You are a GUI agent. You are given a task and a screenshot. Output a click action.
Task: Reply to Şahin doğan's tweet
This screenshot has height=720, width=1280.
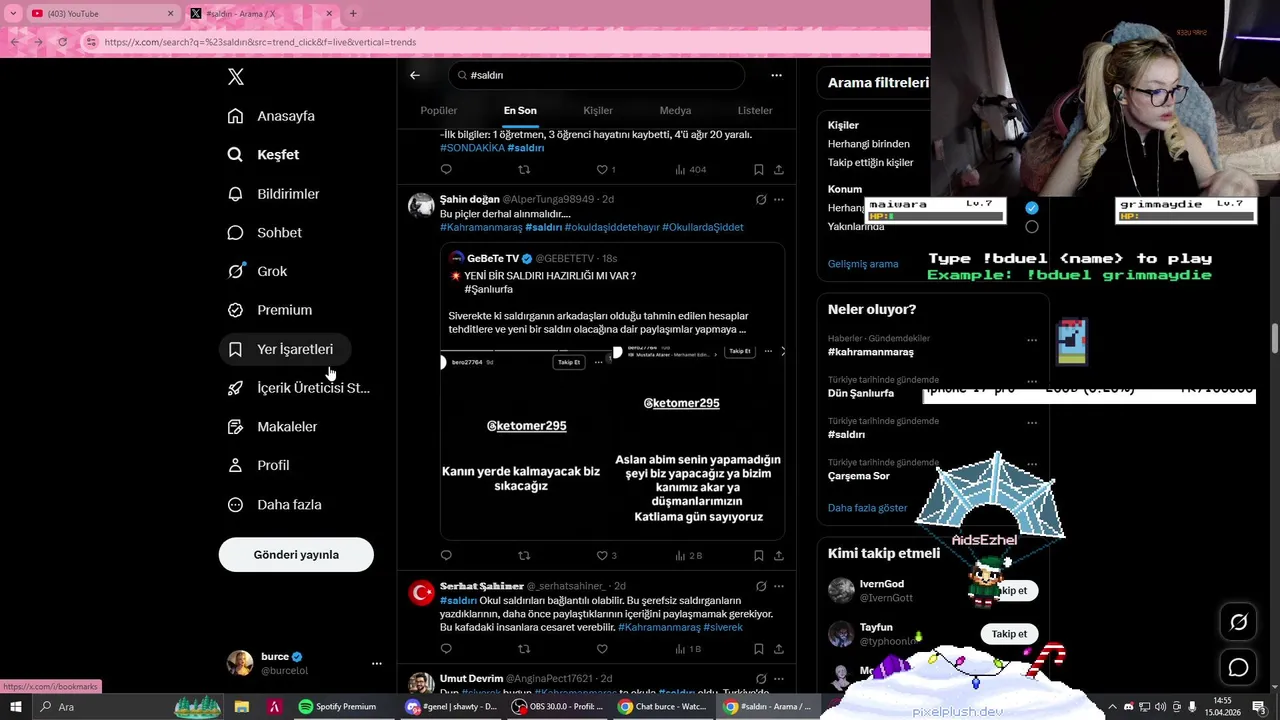[446, 556]
